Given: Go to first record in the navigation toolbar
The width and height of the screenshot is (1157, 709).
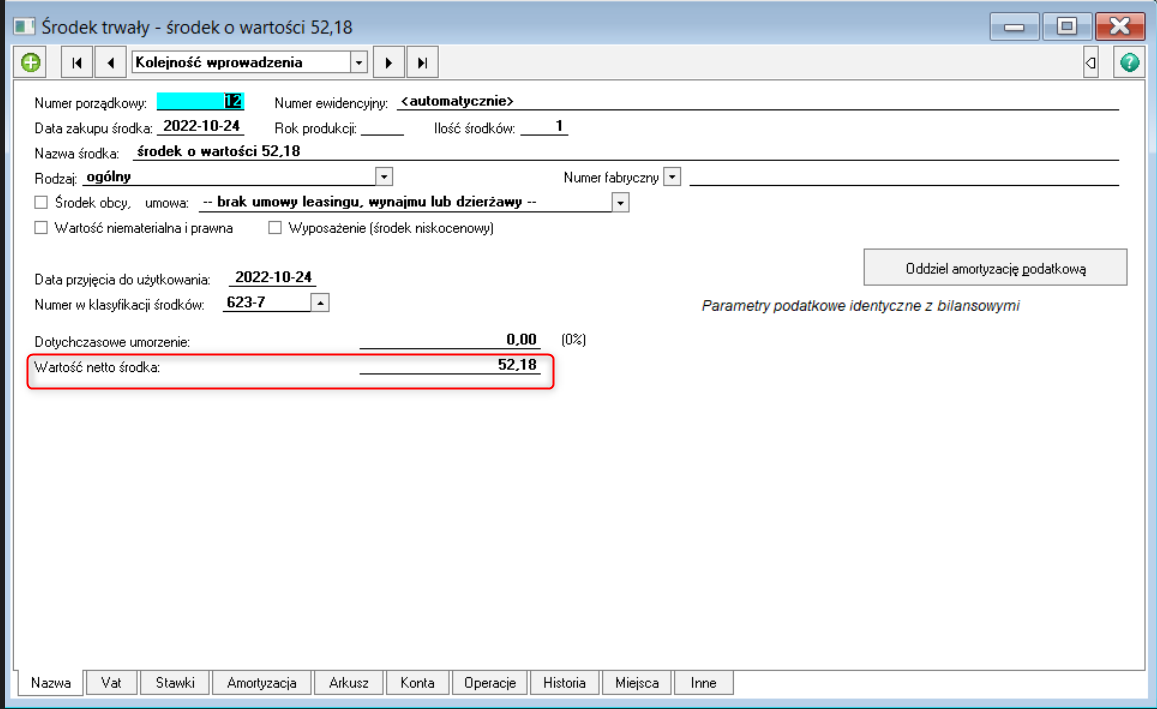Looking at the screenshot, I should pos(77,63).
